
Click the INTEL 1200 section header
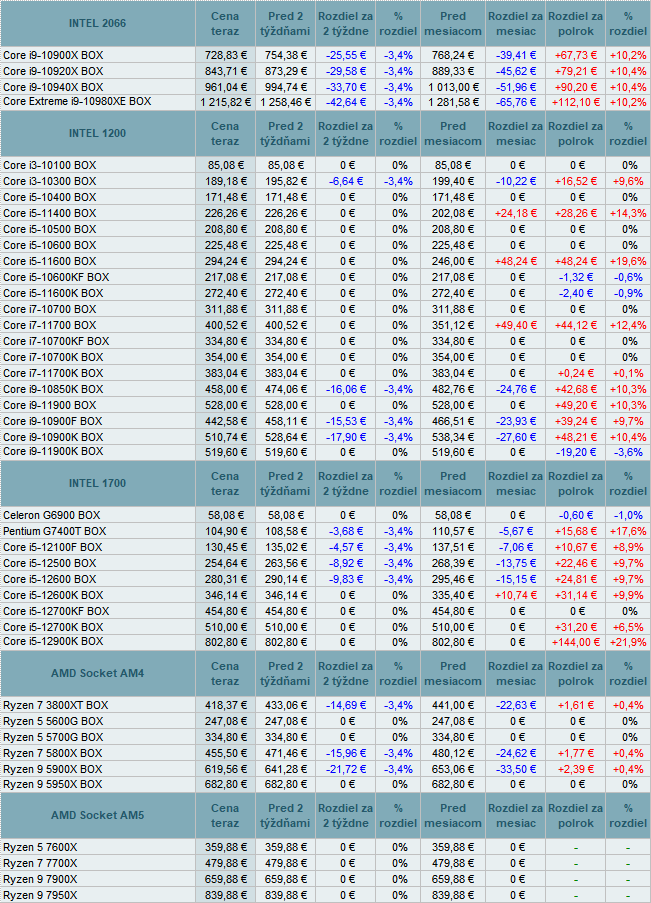click(x=97, y=134)
